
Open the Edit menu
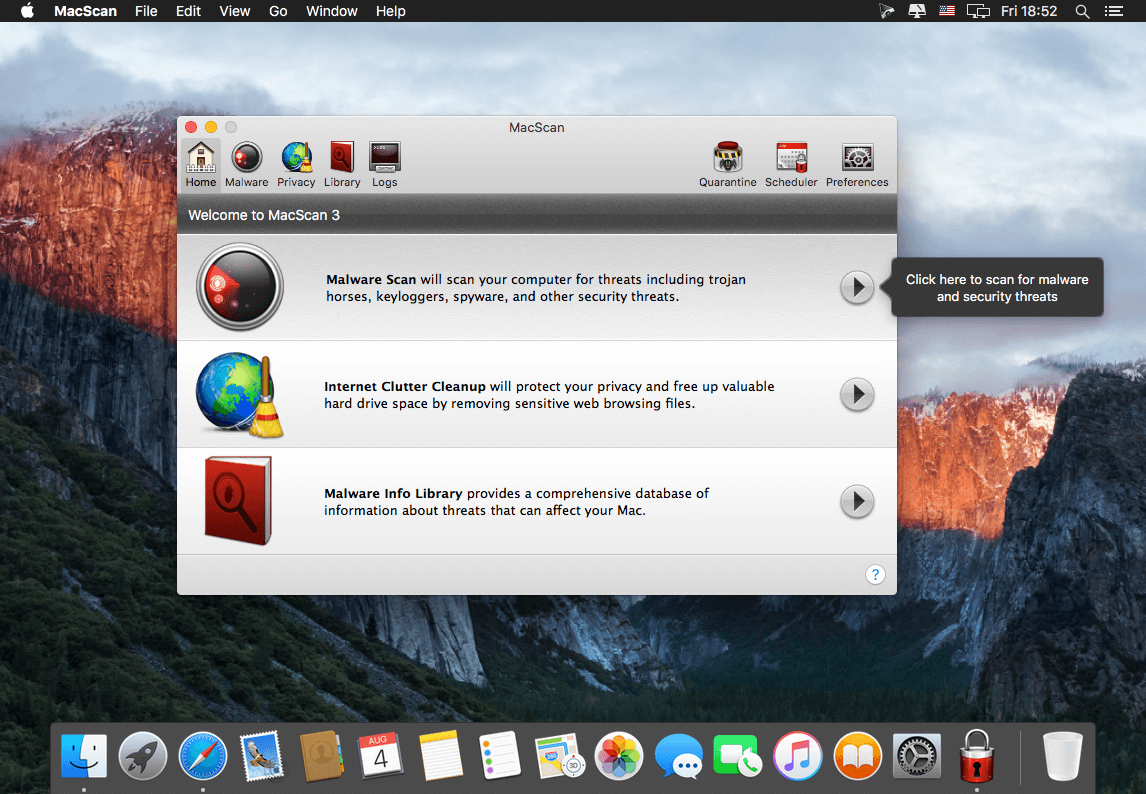188,11
